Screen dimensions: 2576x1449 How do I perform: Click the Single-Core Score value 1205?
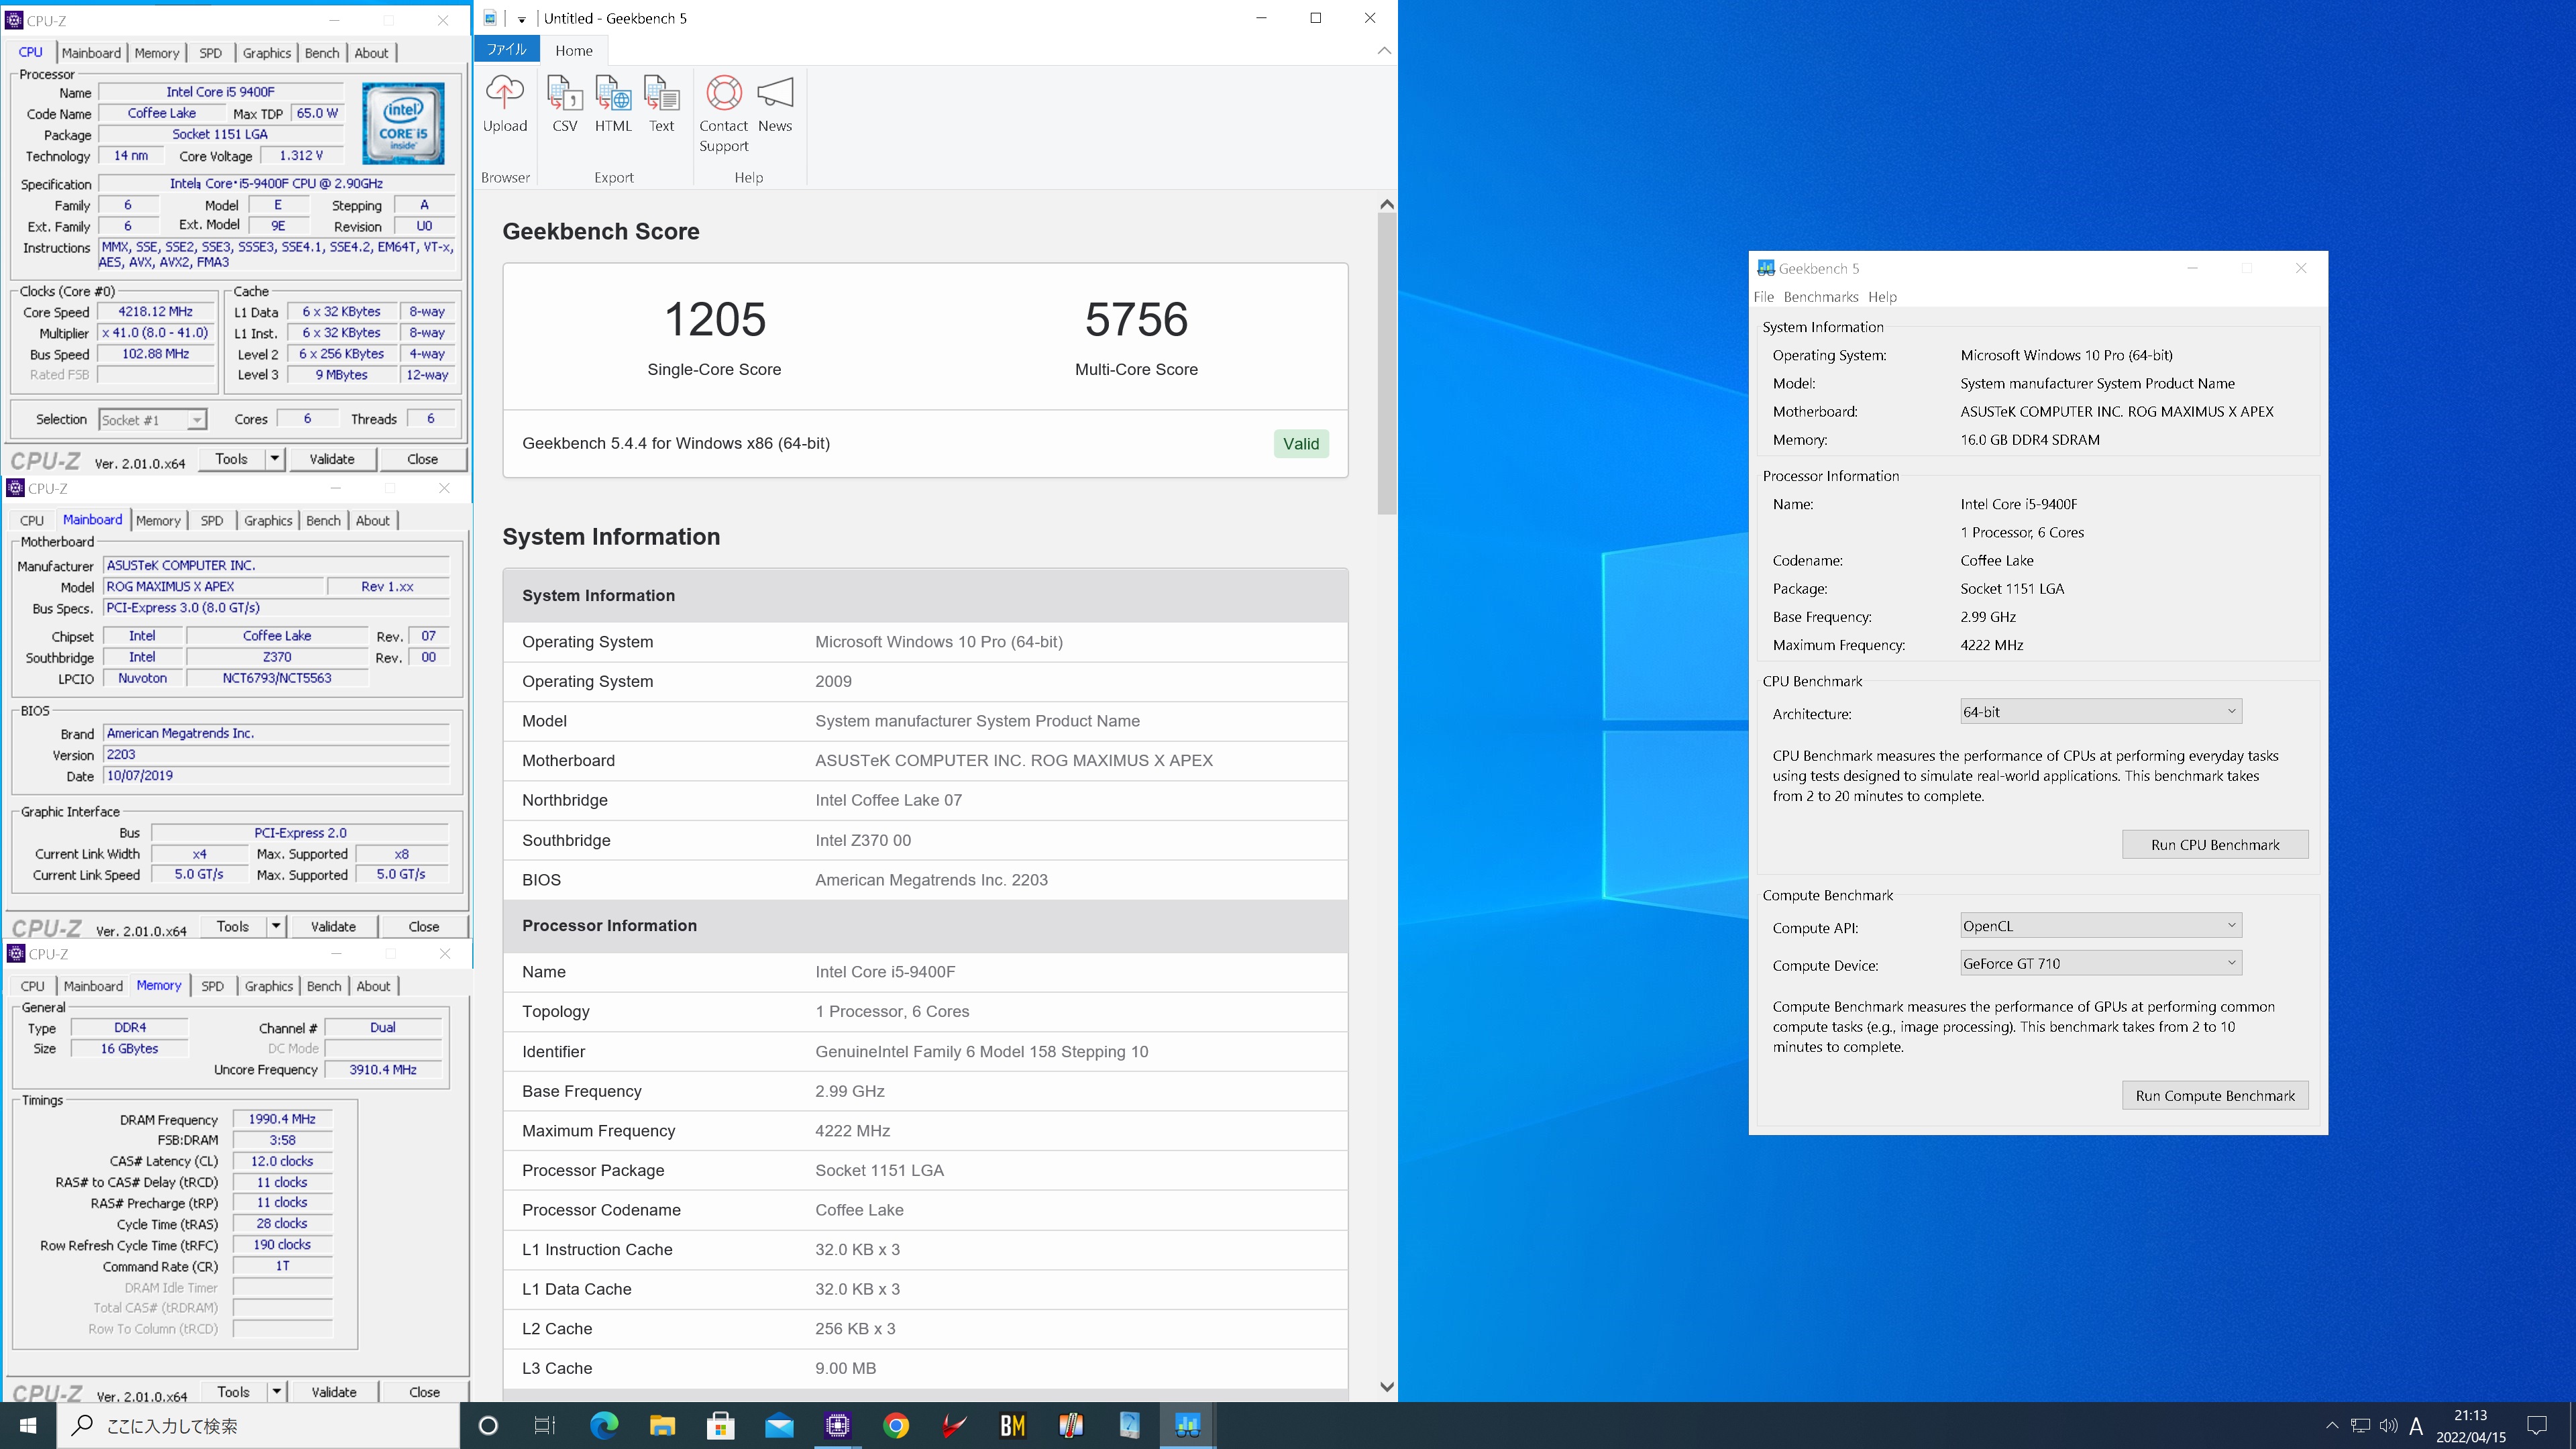coord(714,320)
